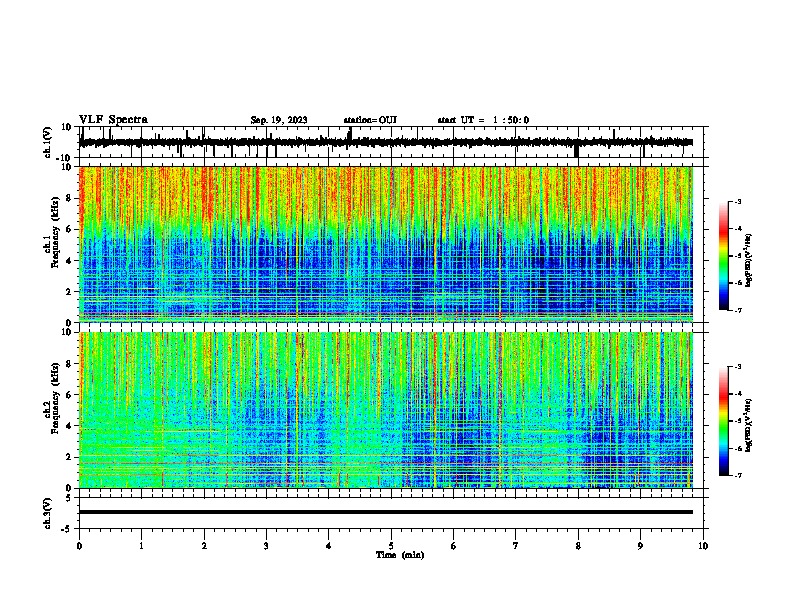The height and width of the screenshot is (612, 792).
Task: Click time axis tick label "1"
Action: point(142,546)
